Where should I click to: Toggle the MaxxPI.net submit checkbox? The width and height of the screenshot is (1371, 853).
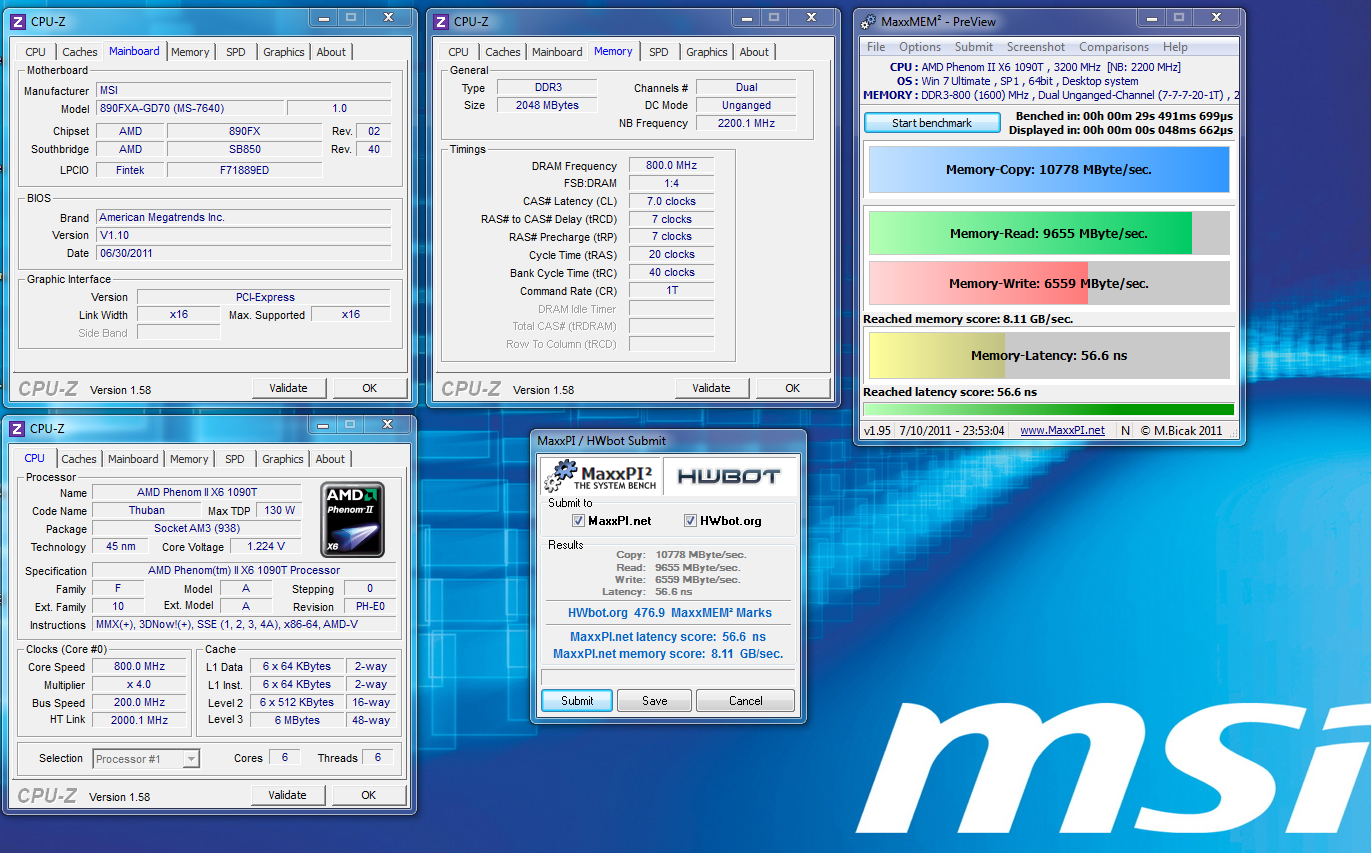(x=577, y=521)
